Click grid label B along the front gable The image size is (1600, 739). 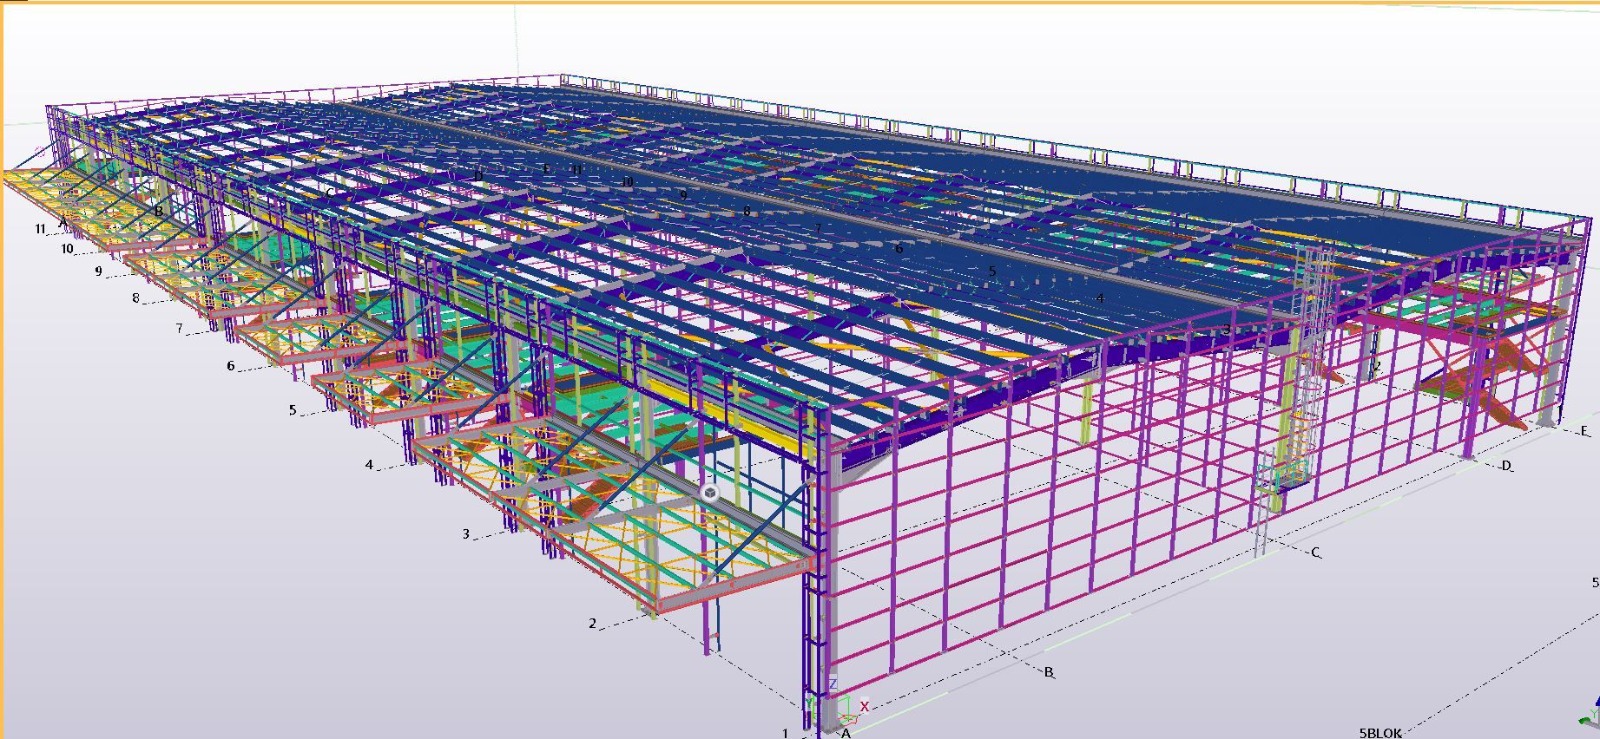[x=1048, y=672]
